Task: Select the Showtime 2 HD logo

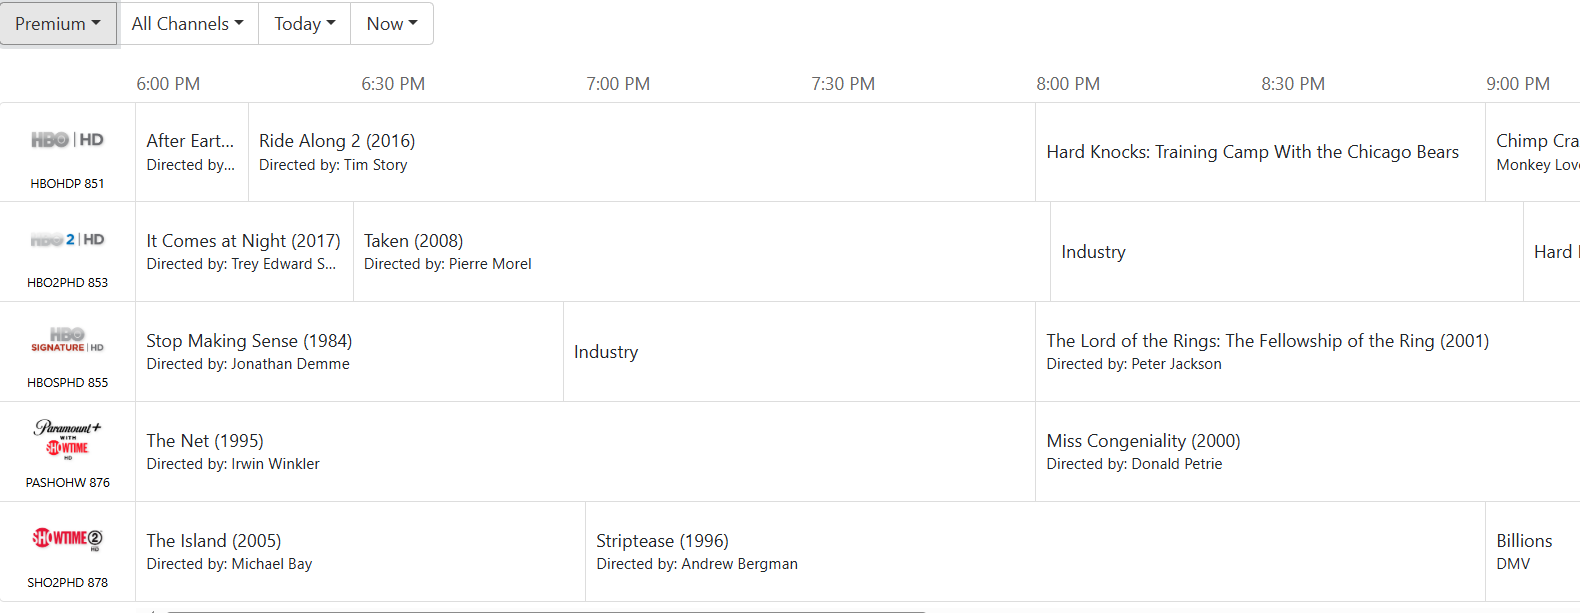Action: pyautogui.click(x=67, y=539)
